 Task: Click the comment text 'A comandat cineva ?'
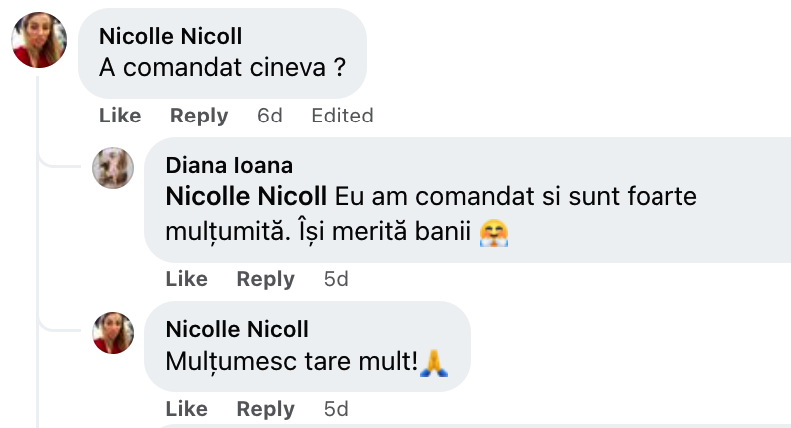(x=221, y=69)
